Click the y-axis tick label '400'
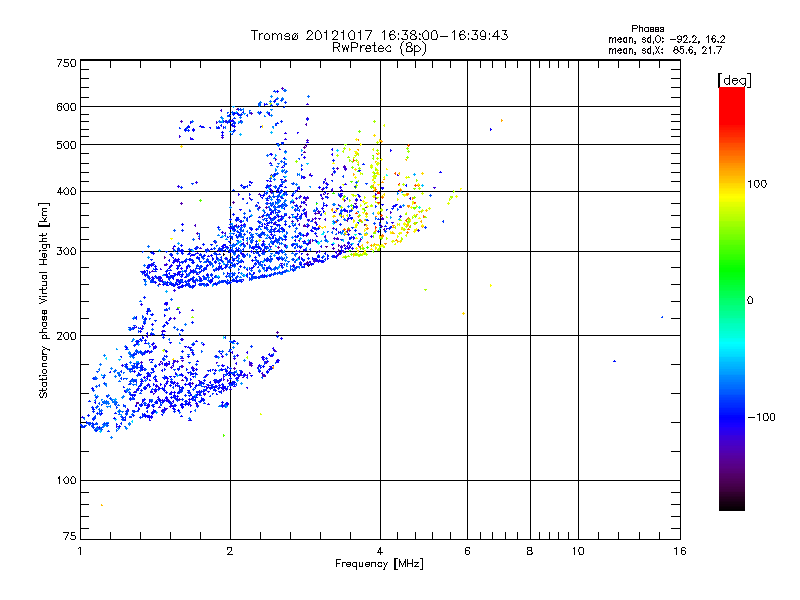The image size is (800, 600). 66,191
